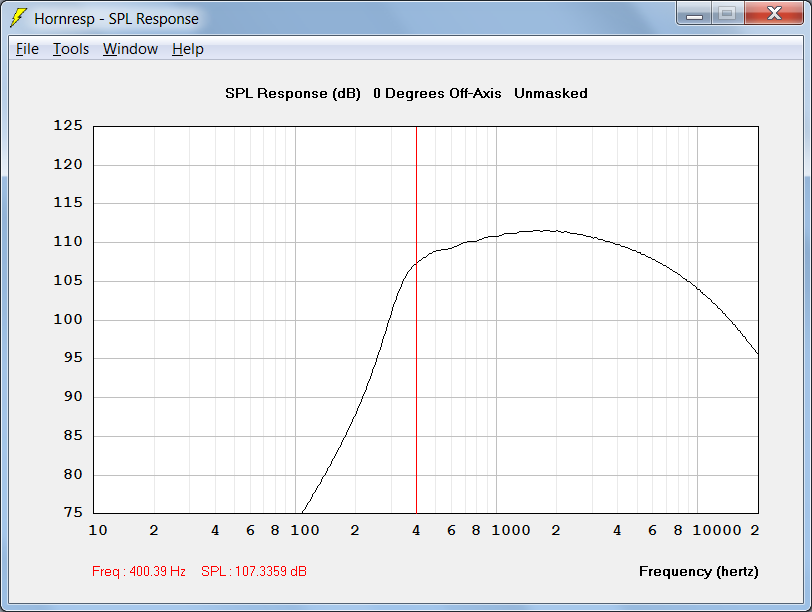Viewport: 812px width, 612px height.
Task: Click the Freq : 400.39 Hz readout
Action: (139, 571)
